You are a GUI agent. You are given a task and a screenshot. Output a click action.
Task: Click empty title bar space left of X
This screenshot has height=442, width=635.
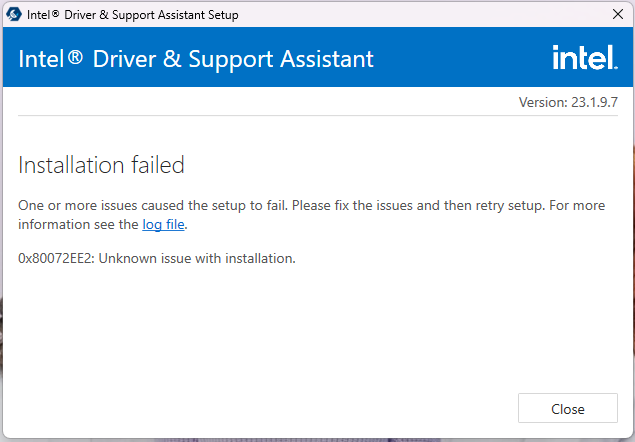point(450,15)
